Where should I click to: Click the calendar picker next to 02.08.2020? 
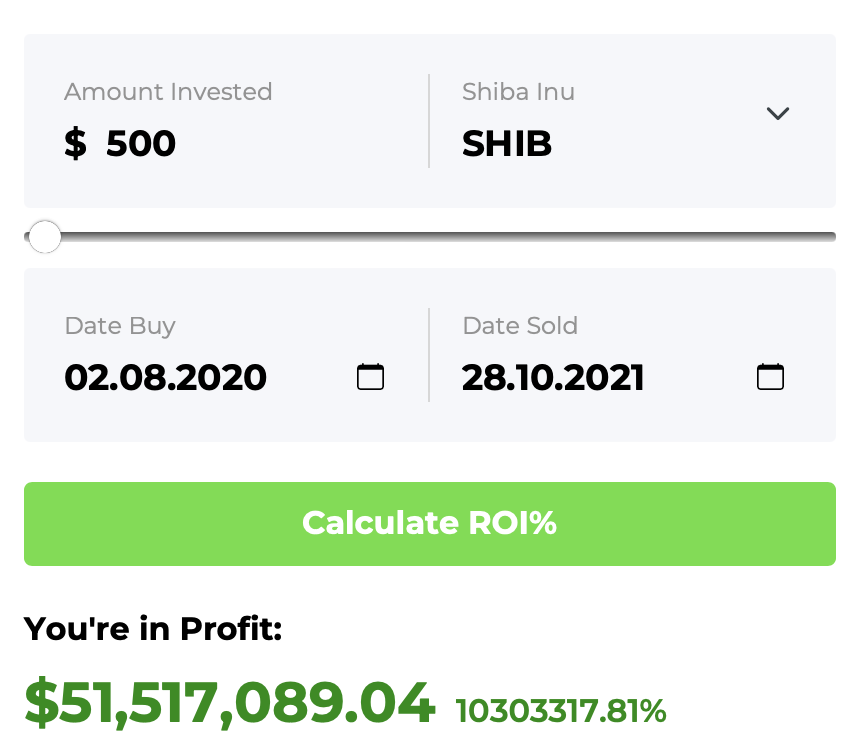[x=370, y=377]
